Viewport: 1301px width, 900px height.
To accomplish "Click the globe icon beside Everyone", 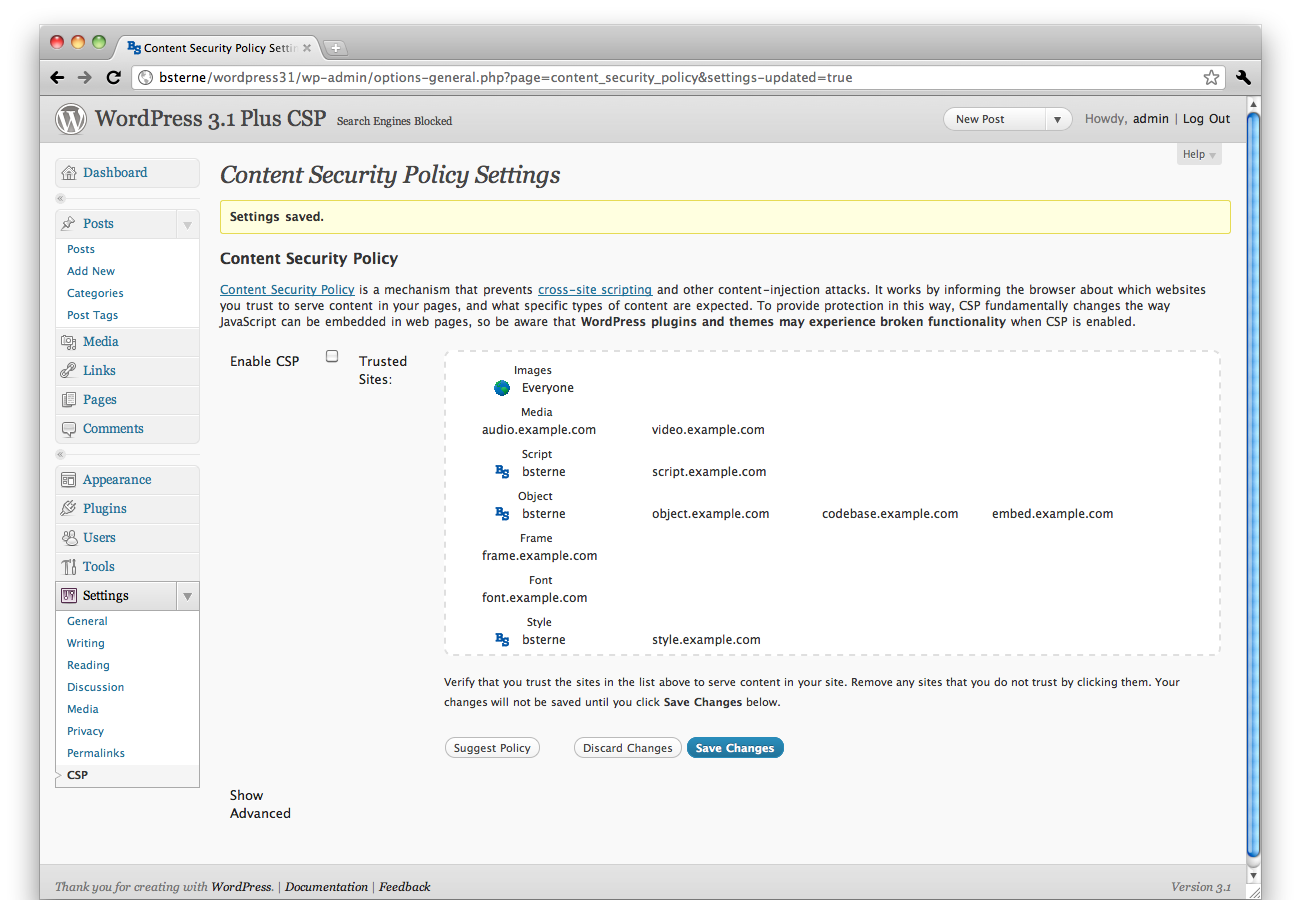I will (x=502, y=388).
